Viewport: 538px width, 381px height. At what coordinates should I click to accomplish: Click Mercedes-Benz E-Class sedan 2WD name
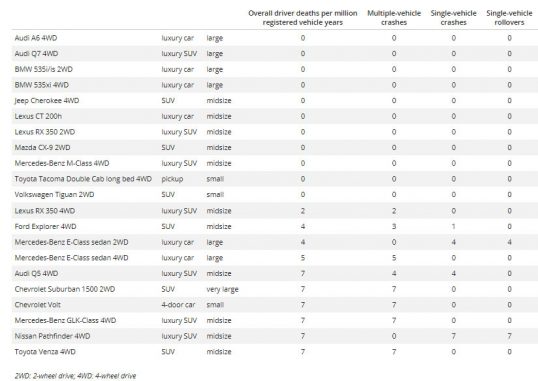(x=71, y=242)
